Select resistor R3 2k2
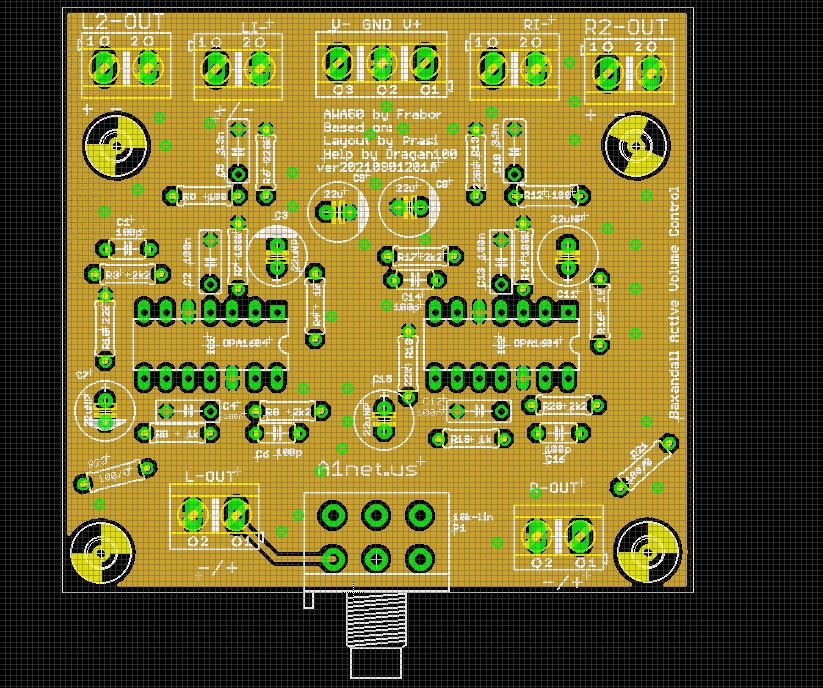The height and width of the screenshot is (688, 823). [x=128, y=274]
